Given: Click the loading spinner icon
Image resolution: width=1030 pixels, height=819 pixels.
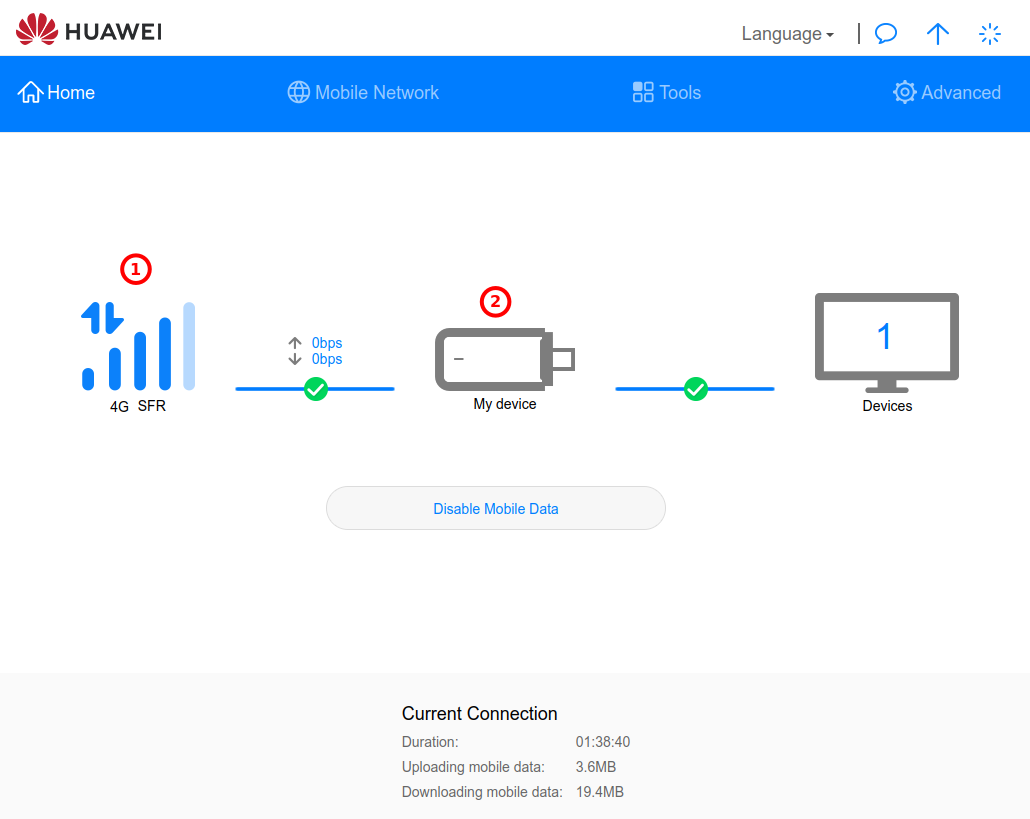Looking at the screenshot, I should tap(989, 34).
